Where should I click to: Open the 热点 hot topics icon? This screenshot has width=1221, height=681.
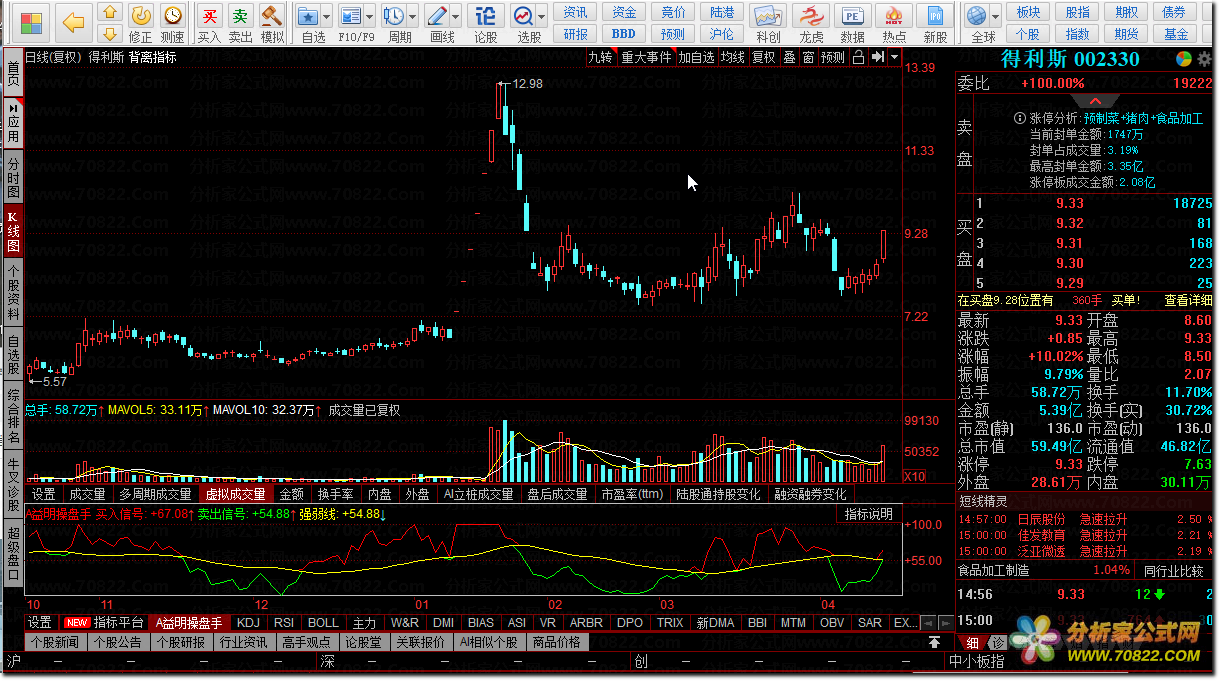tap(894, 17)
